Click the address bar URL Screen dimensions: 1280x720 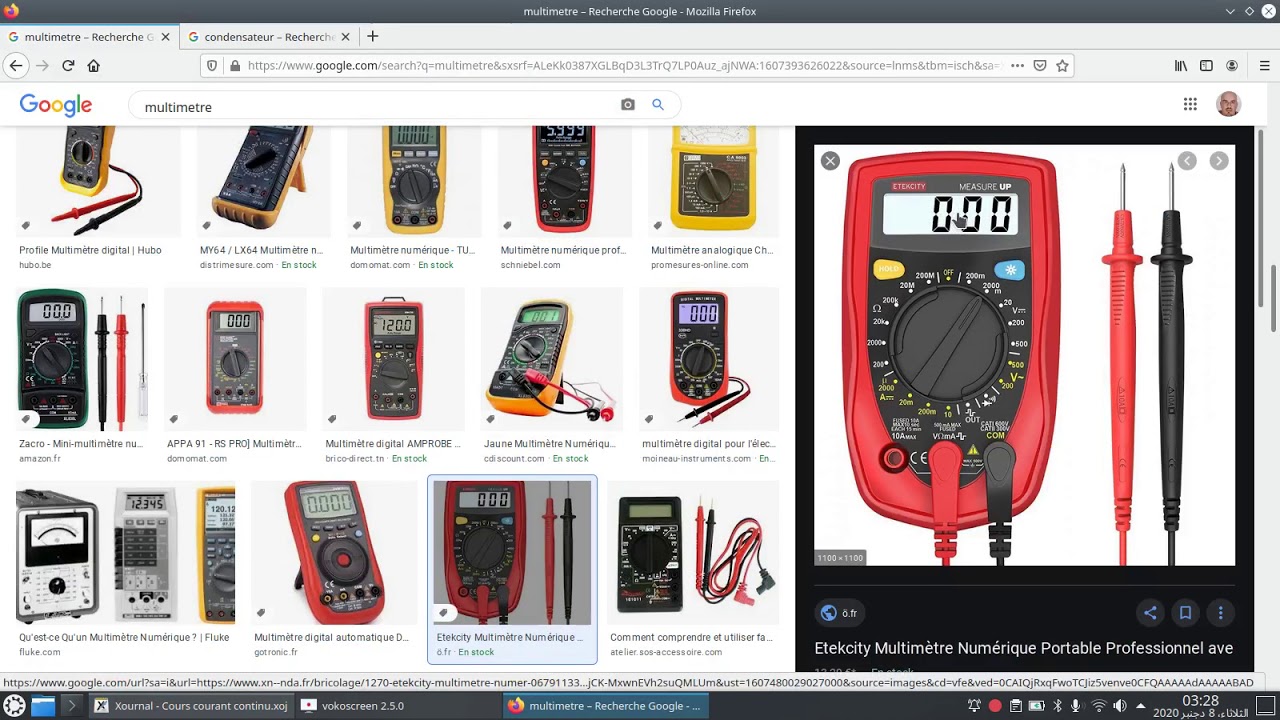tap(623, 65)
